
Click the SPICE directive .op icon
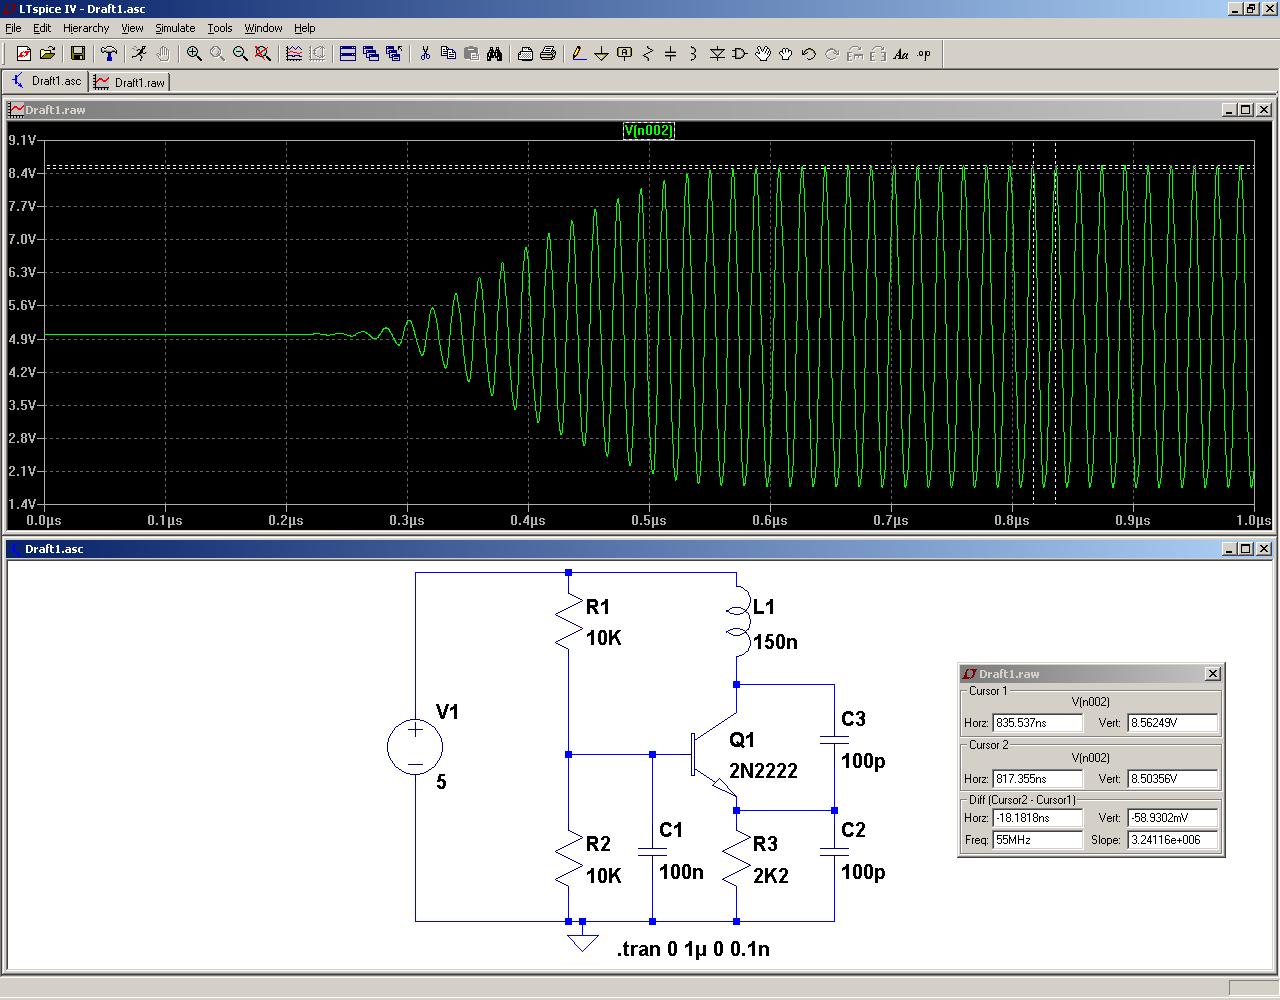click(924, 54)
